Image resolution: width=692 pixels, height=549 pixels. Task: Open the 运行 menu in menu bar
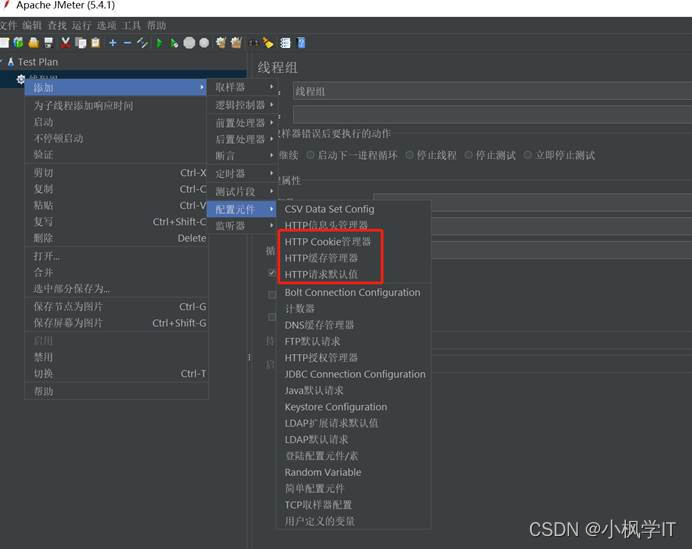tap(81, 26)
